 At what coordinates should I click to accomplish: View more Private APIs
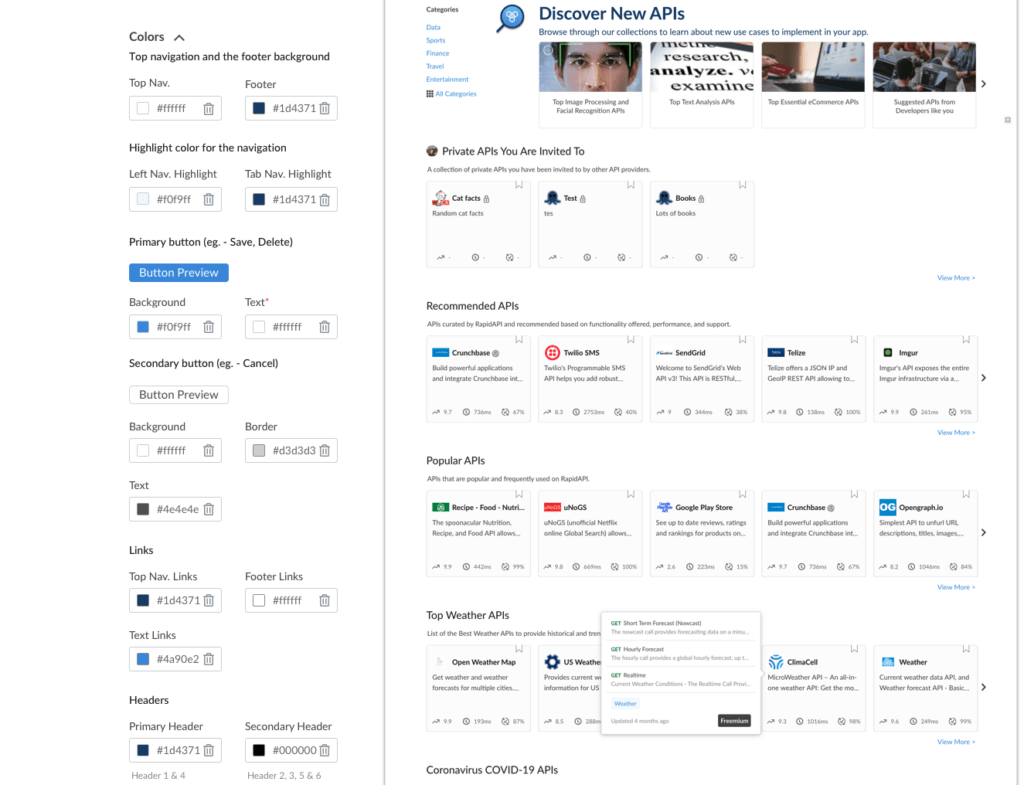956,278
